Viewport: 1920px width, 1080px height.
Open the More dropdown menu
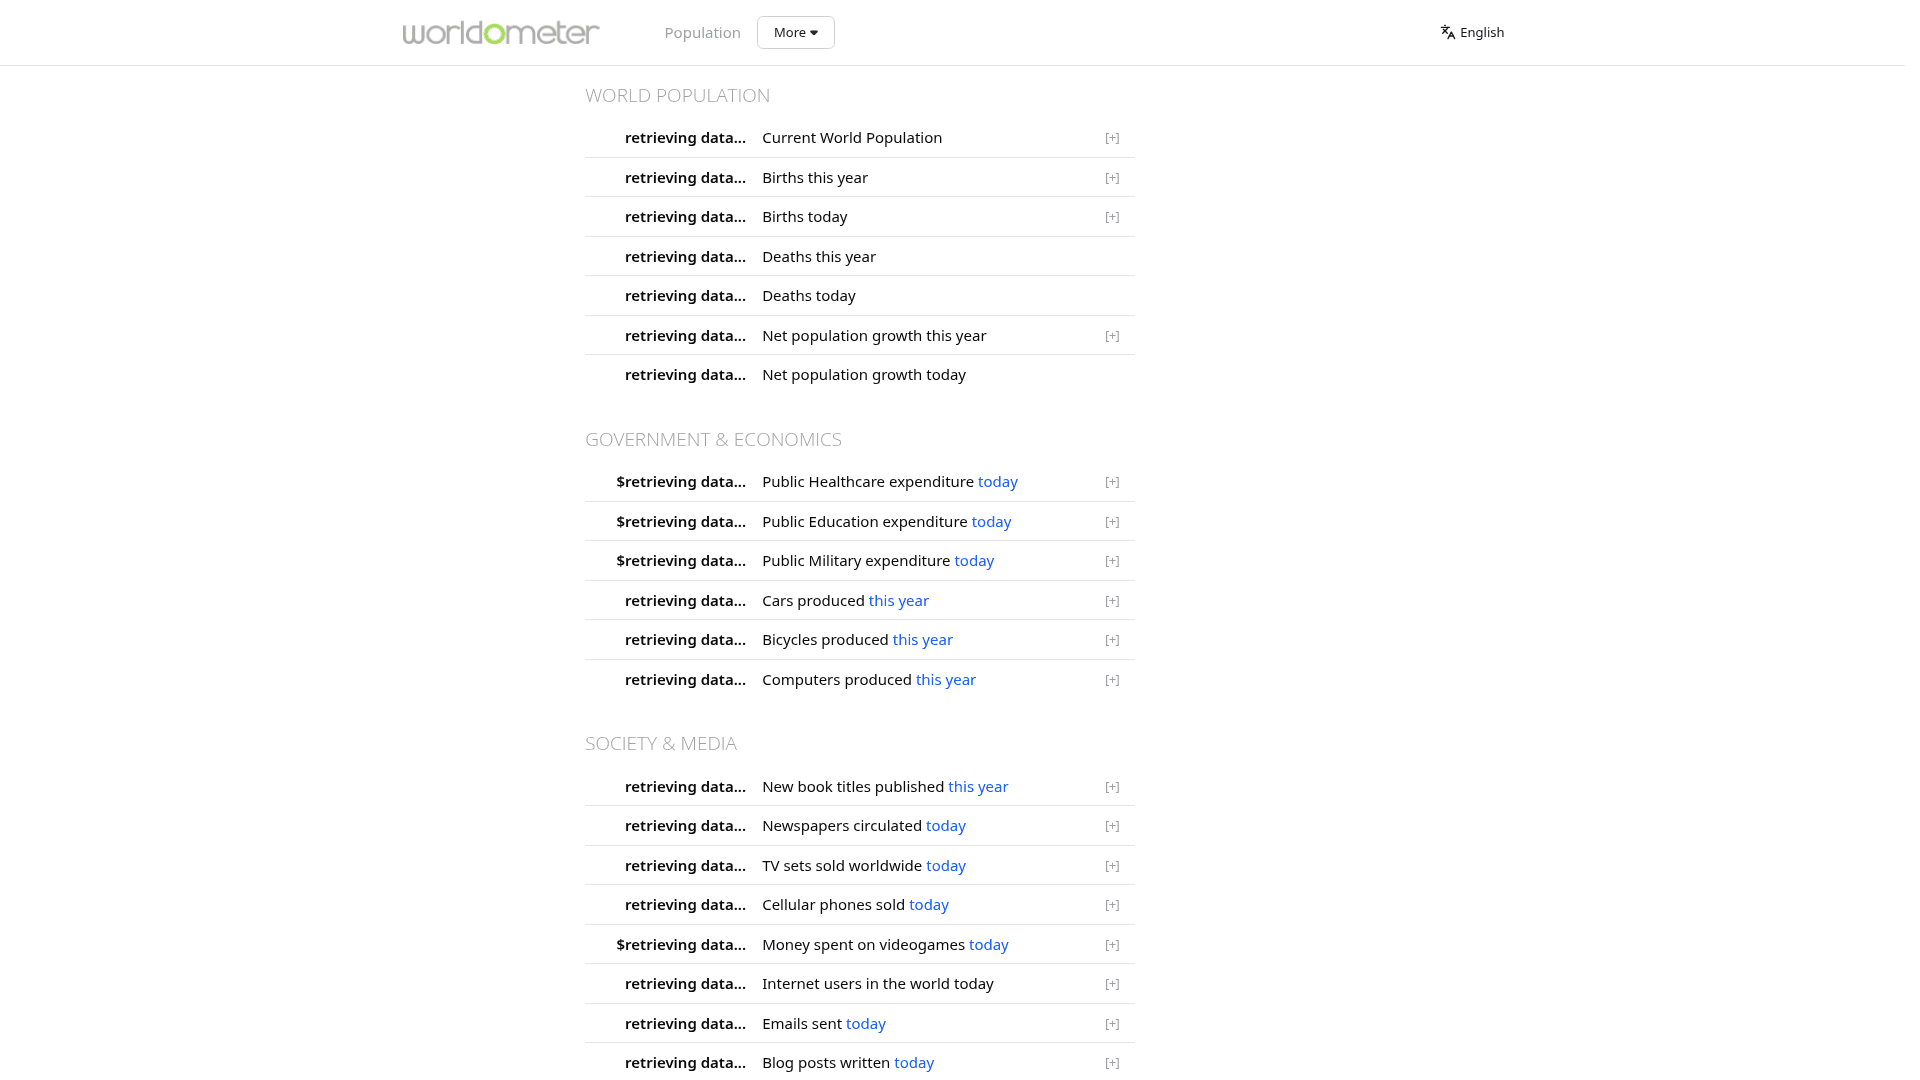coord(795,32)
